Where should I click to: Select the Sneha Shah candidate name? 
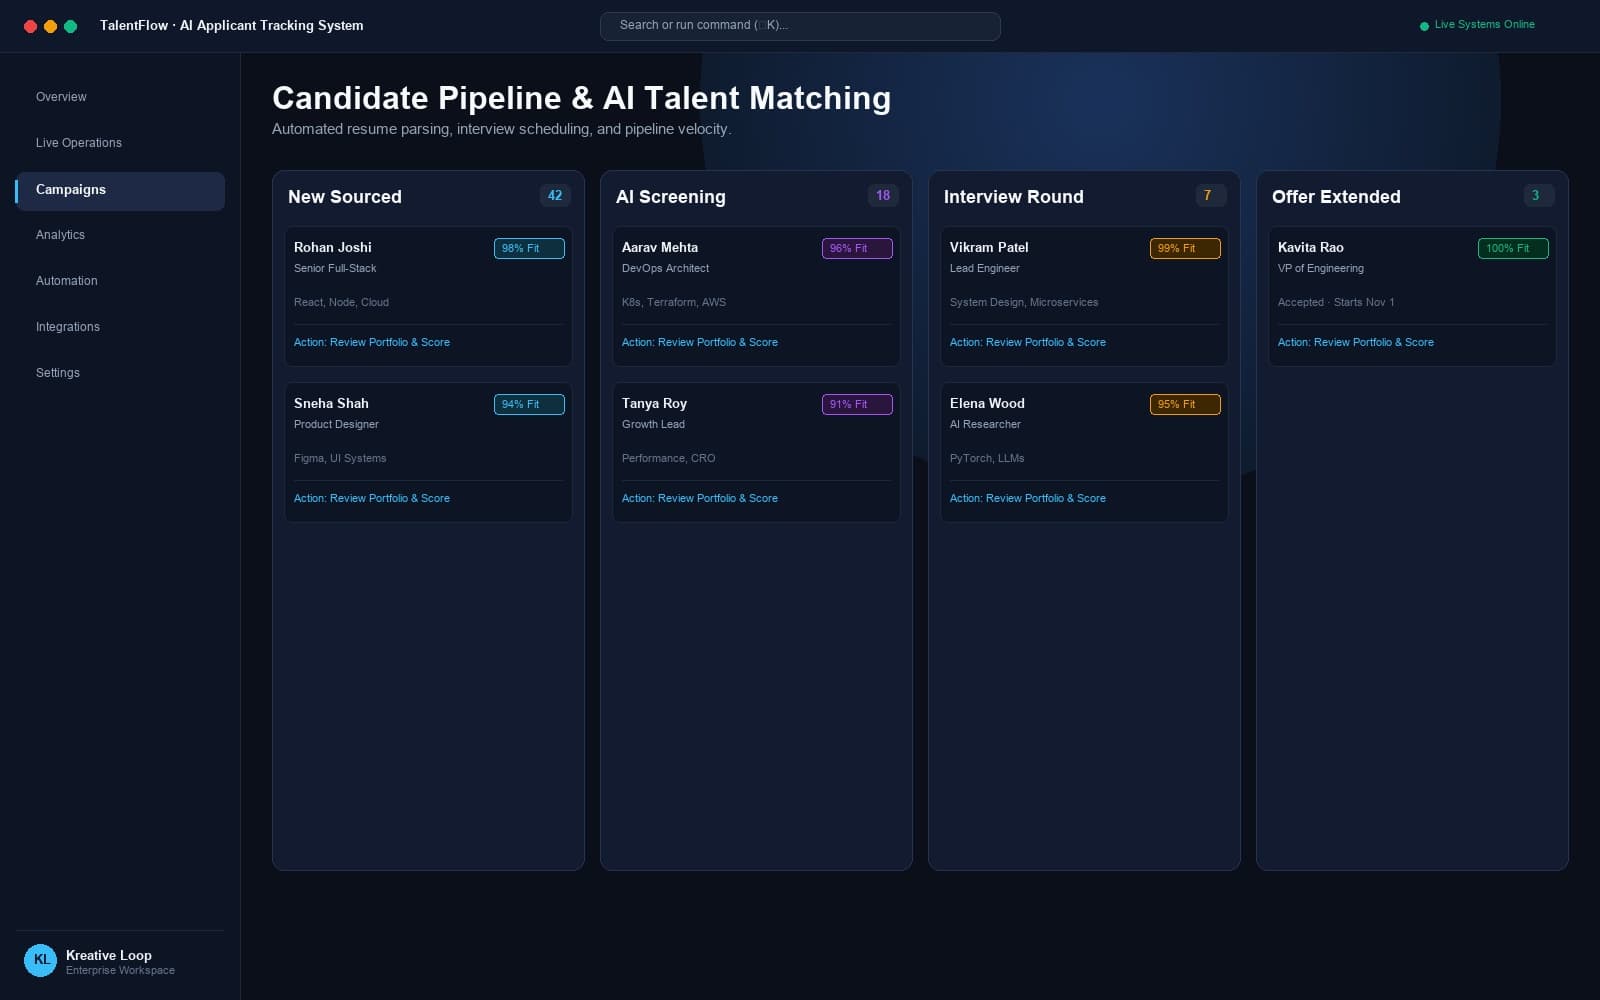click(331, 403)
